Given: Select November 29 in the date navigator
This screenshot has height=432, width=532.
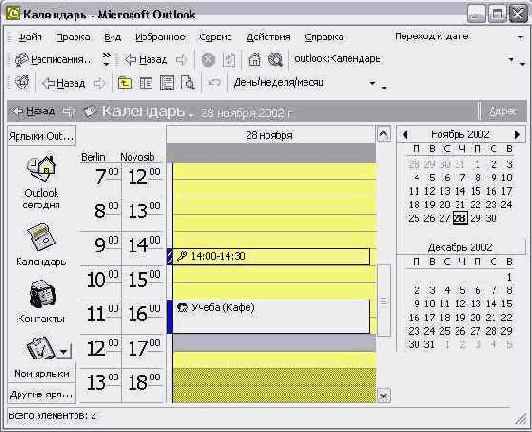Looking at the screenshot, I should click(476, 218).
